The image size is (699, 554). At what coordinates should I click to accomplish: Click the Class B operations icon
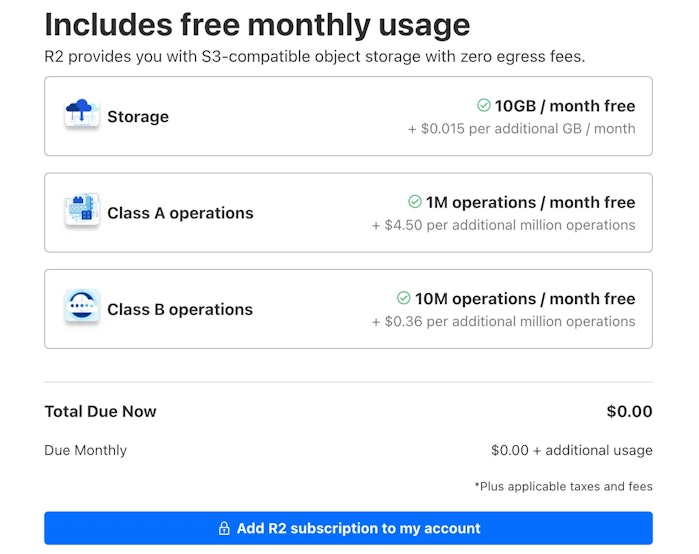[82, 306]
